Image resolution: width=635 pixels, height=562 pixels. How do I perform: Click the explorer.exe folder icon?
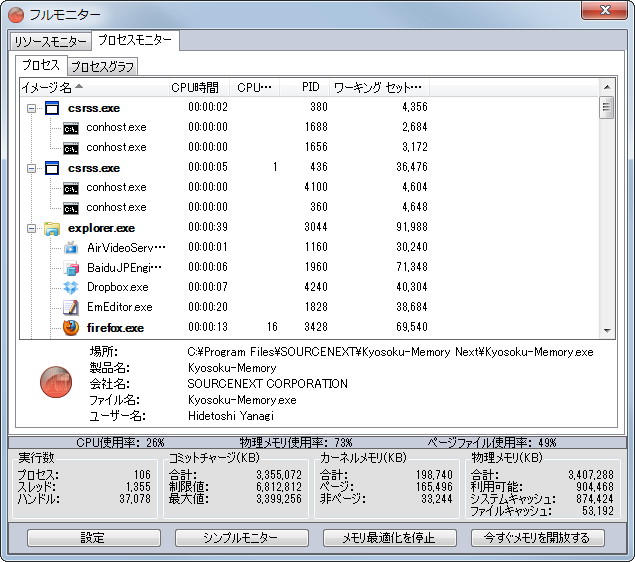pos(52,228)
